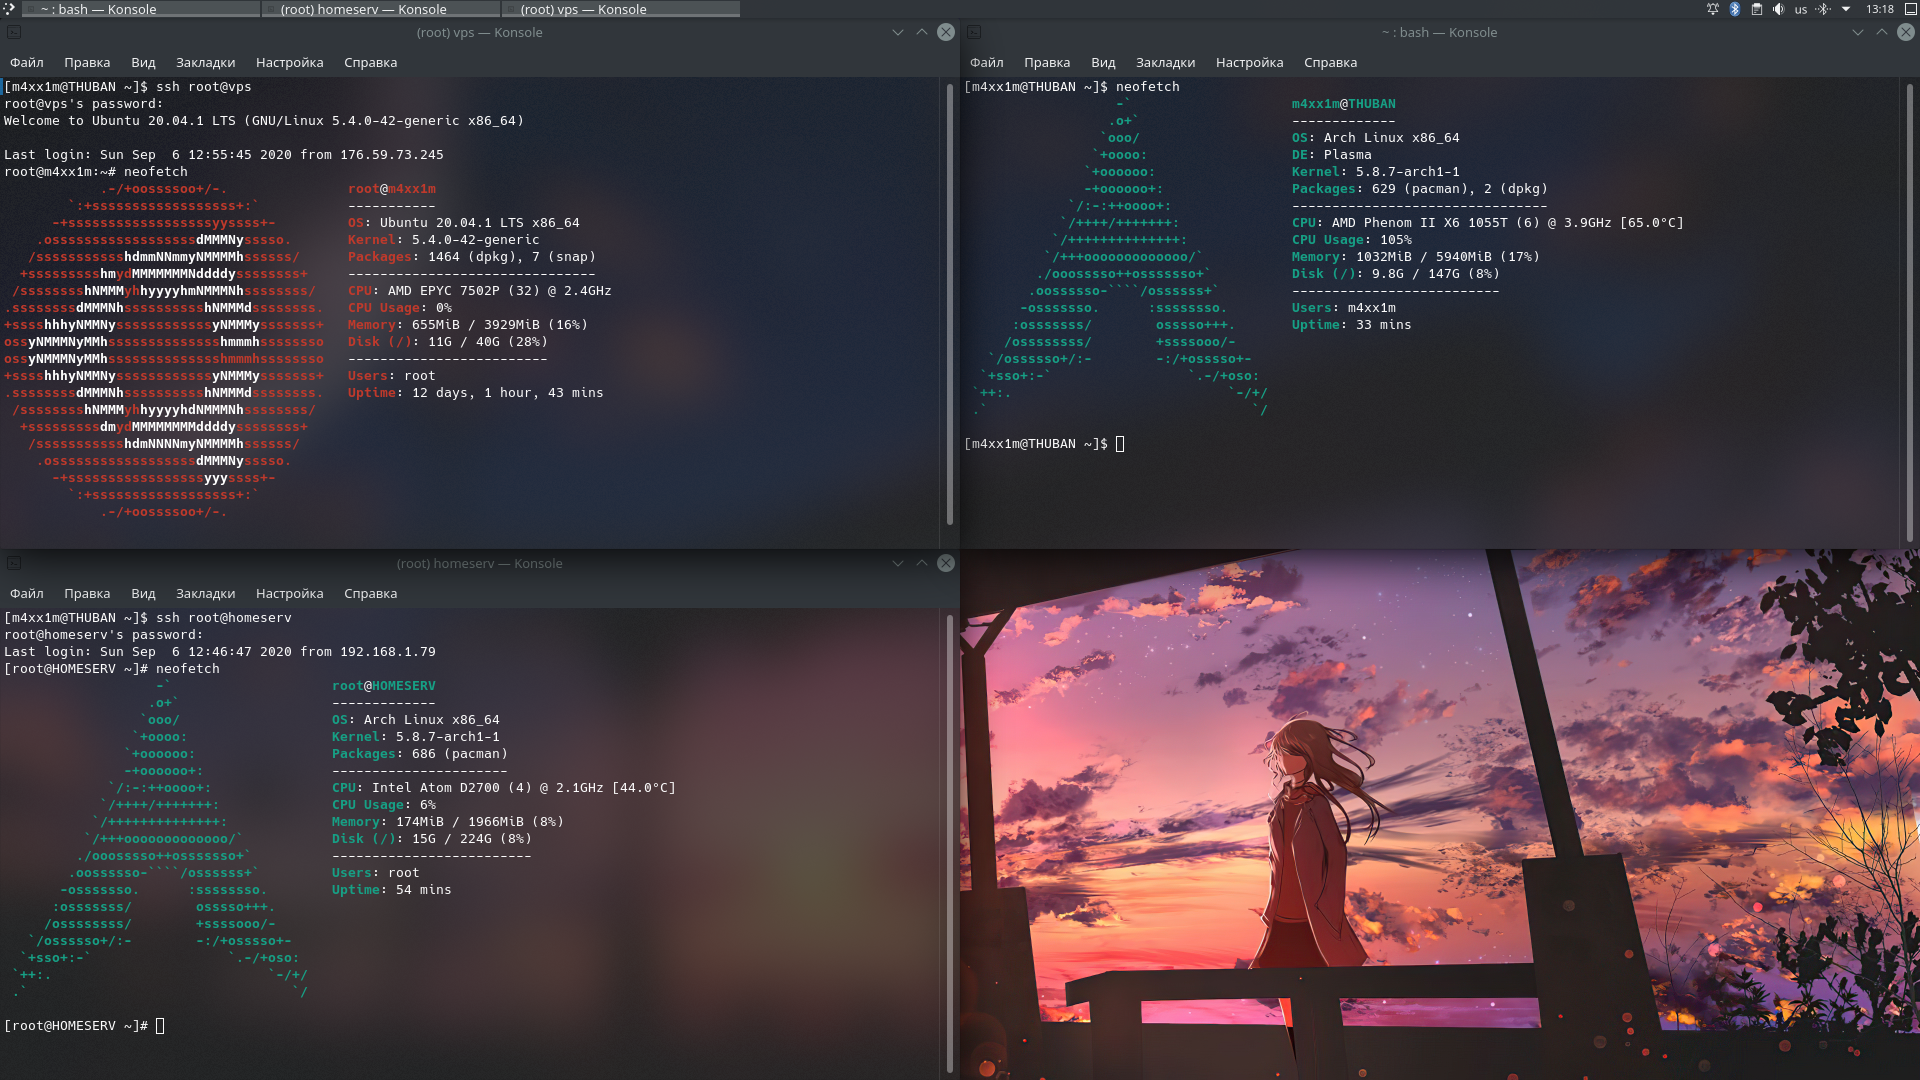Close the homeserv Konsole window
1920x1080 pixels.
pyautogui.click(x=946, y=563)
